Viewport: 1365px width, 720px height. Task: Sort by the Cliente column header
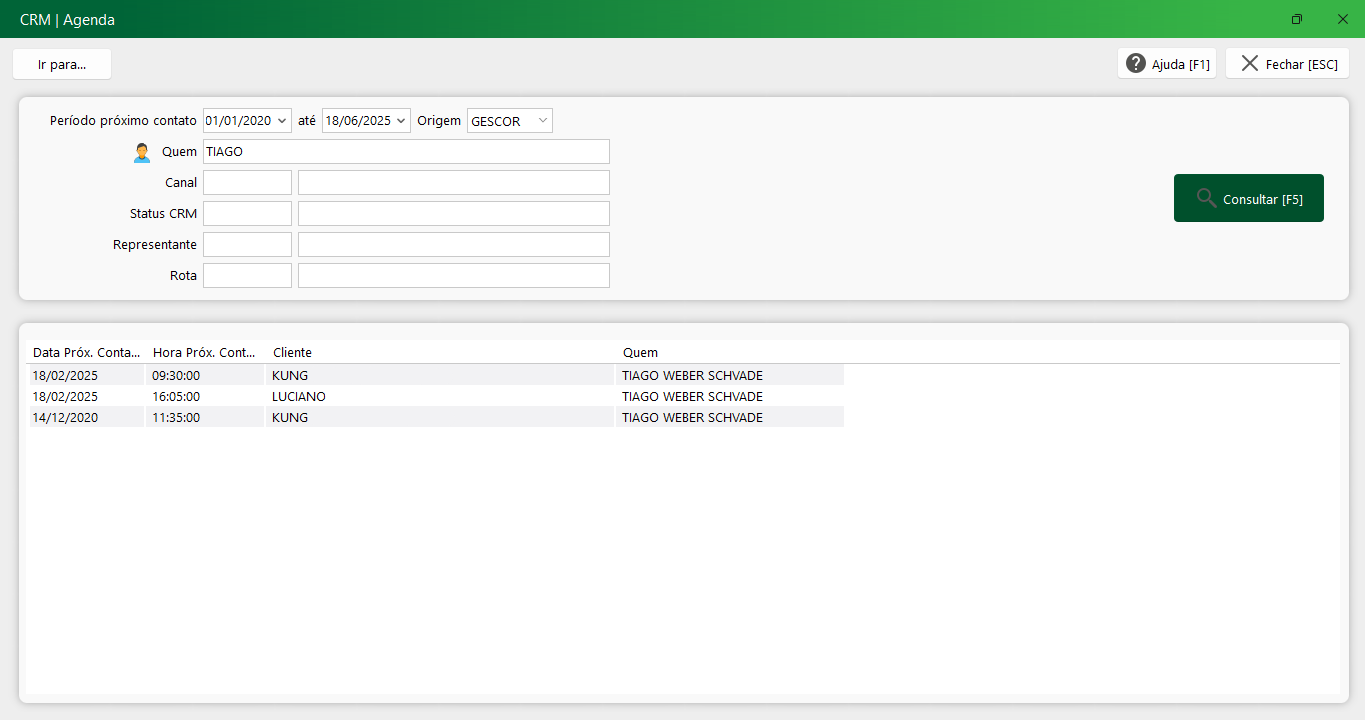292,353
